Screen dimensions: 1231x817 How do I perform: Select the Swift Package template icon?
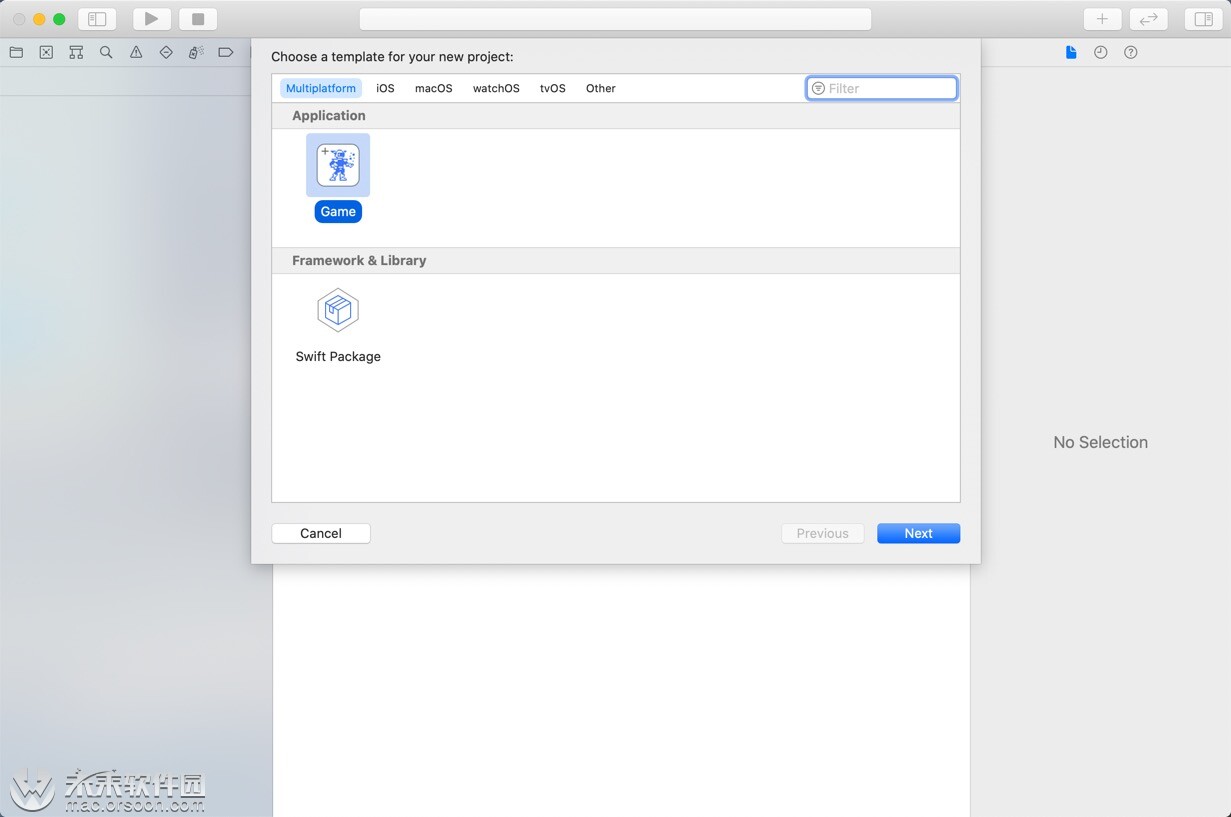click(338, 310)
